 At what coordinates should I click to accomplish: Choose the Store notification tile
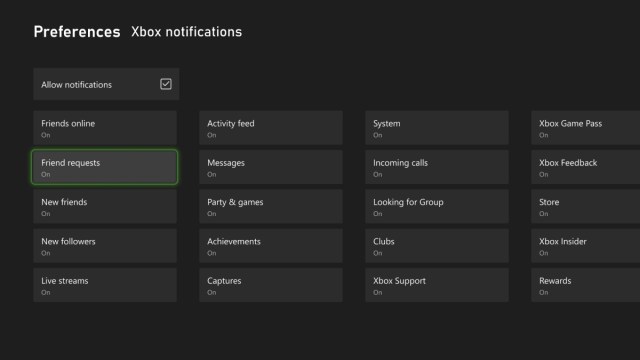click(x=586, y=206)
